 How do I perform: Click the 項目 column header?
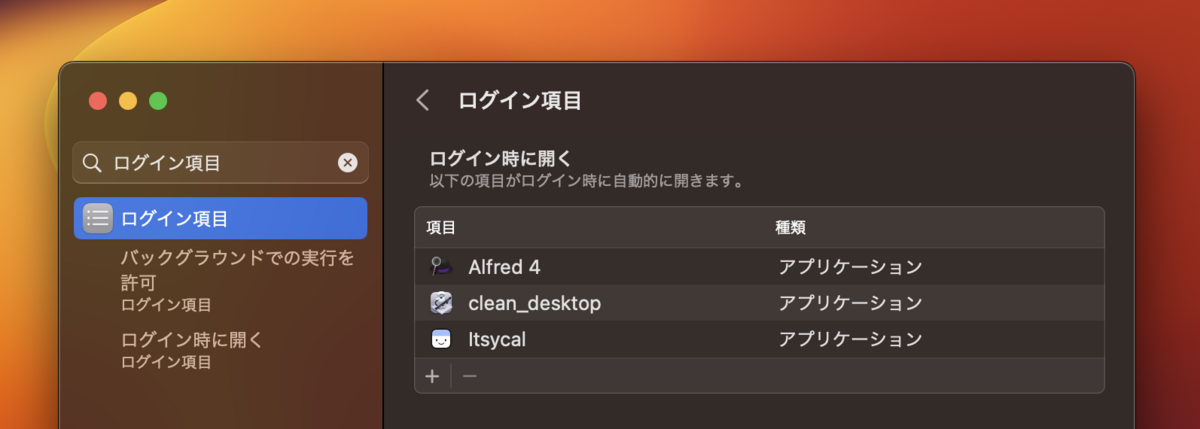point(441,228)
